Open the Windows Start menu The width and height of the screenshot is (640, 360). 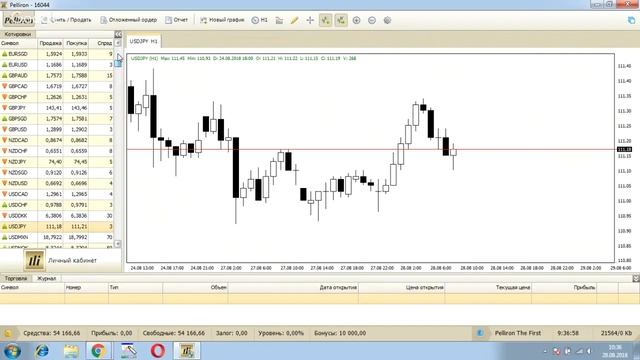coord(12,351)
